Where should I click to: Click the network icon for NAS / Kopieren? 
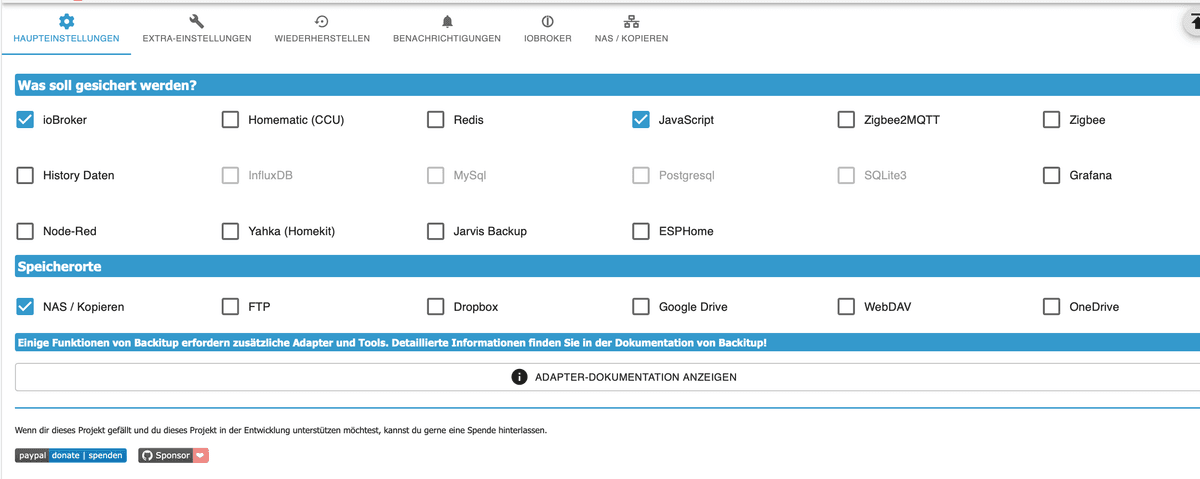[631, 21]
